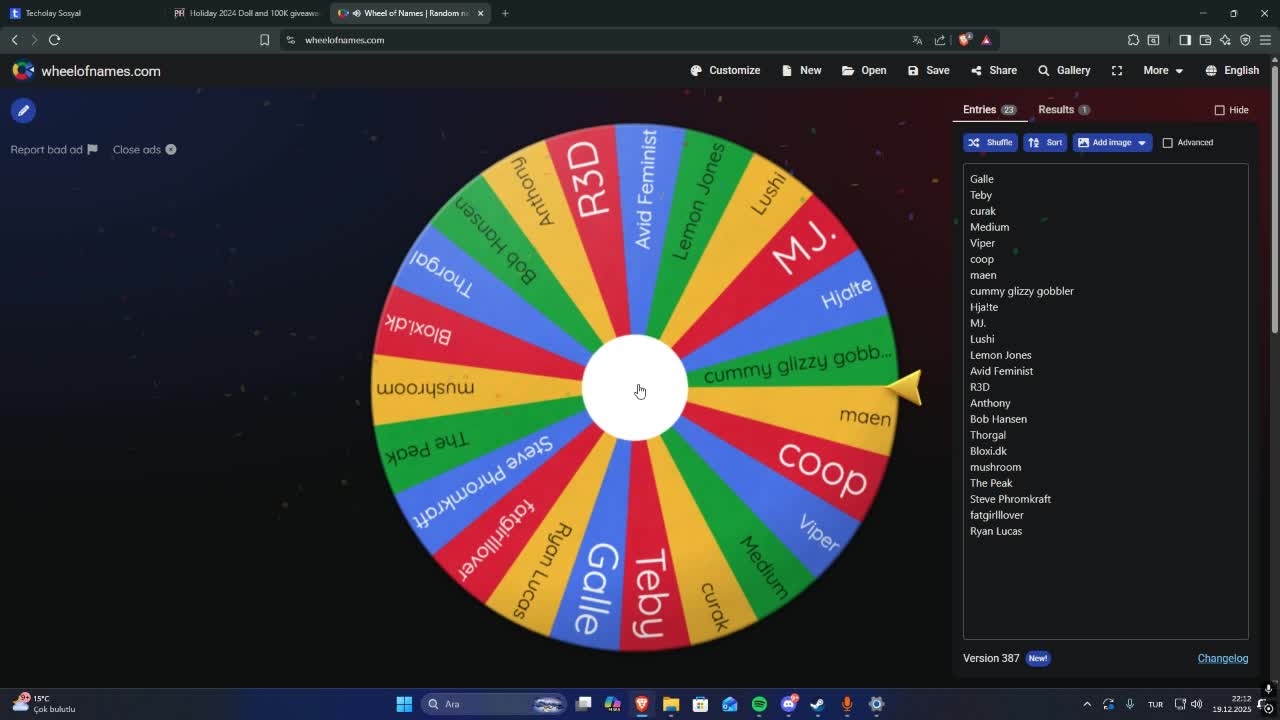Open the wheel Gallery

(x=1064, y=70)
